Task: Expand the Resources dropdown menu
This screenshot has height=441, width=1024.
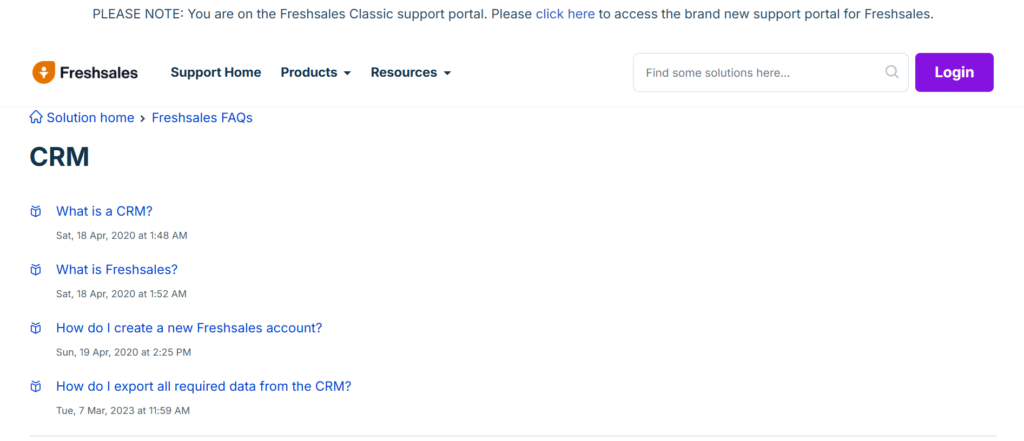Action: click(x=410, y=73)
